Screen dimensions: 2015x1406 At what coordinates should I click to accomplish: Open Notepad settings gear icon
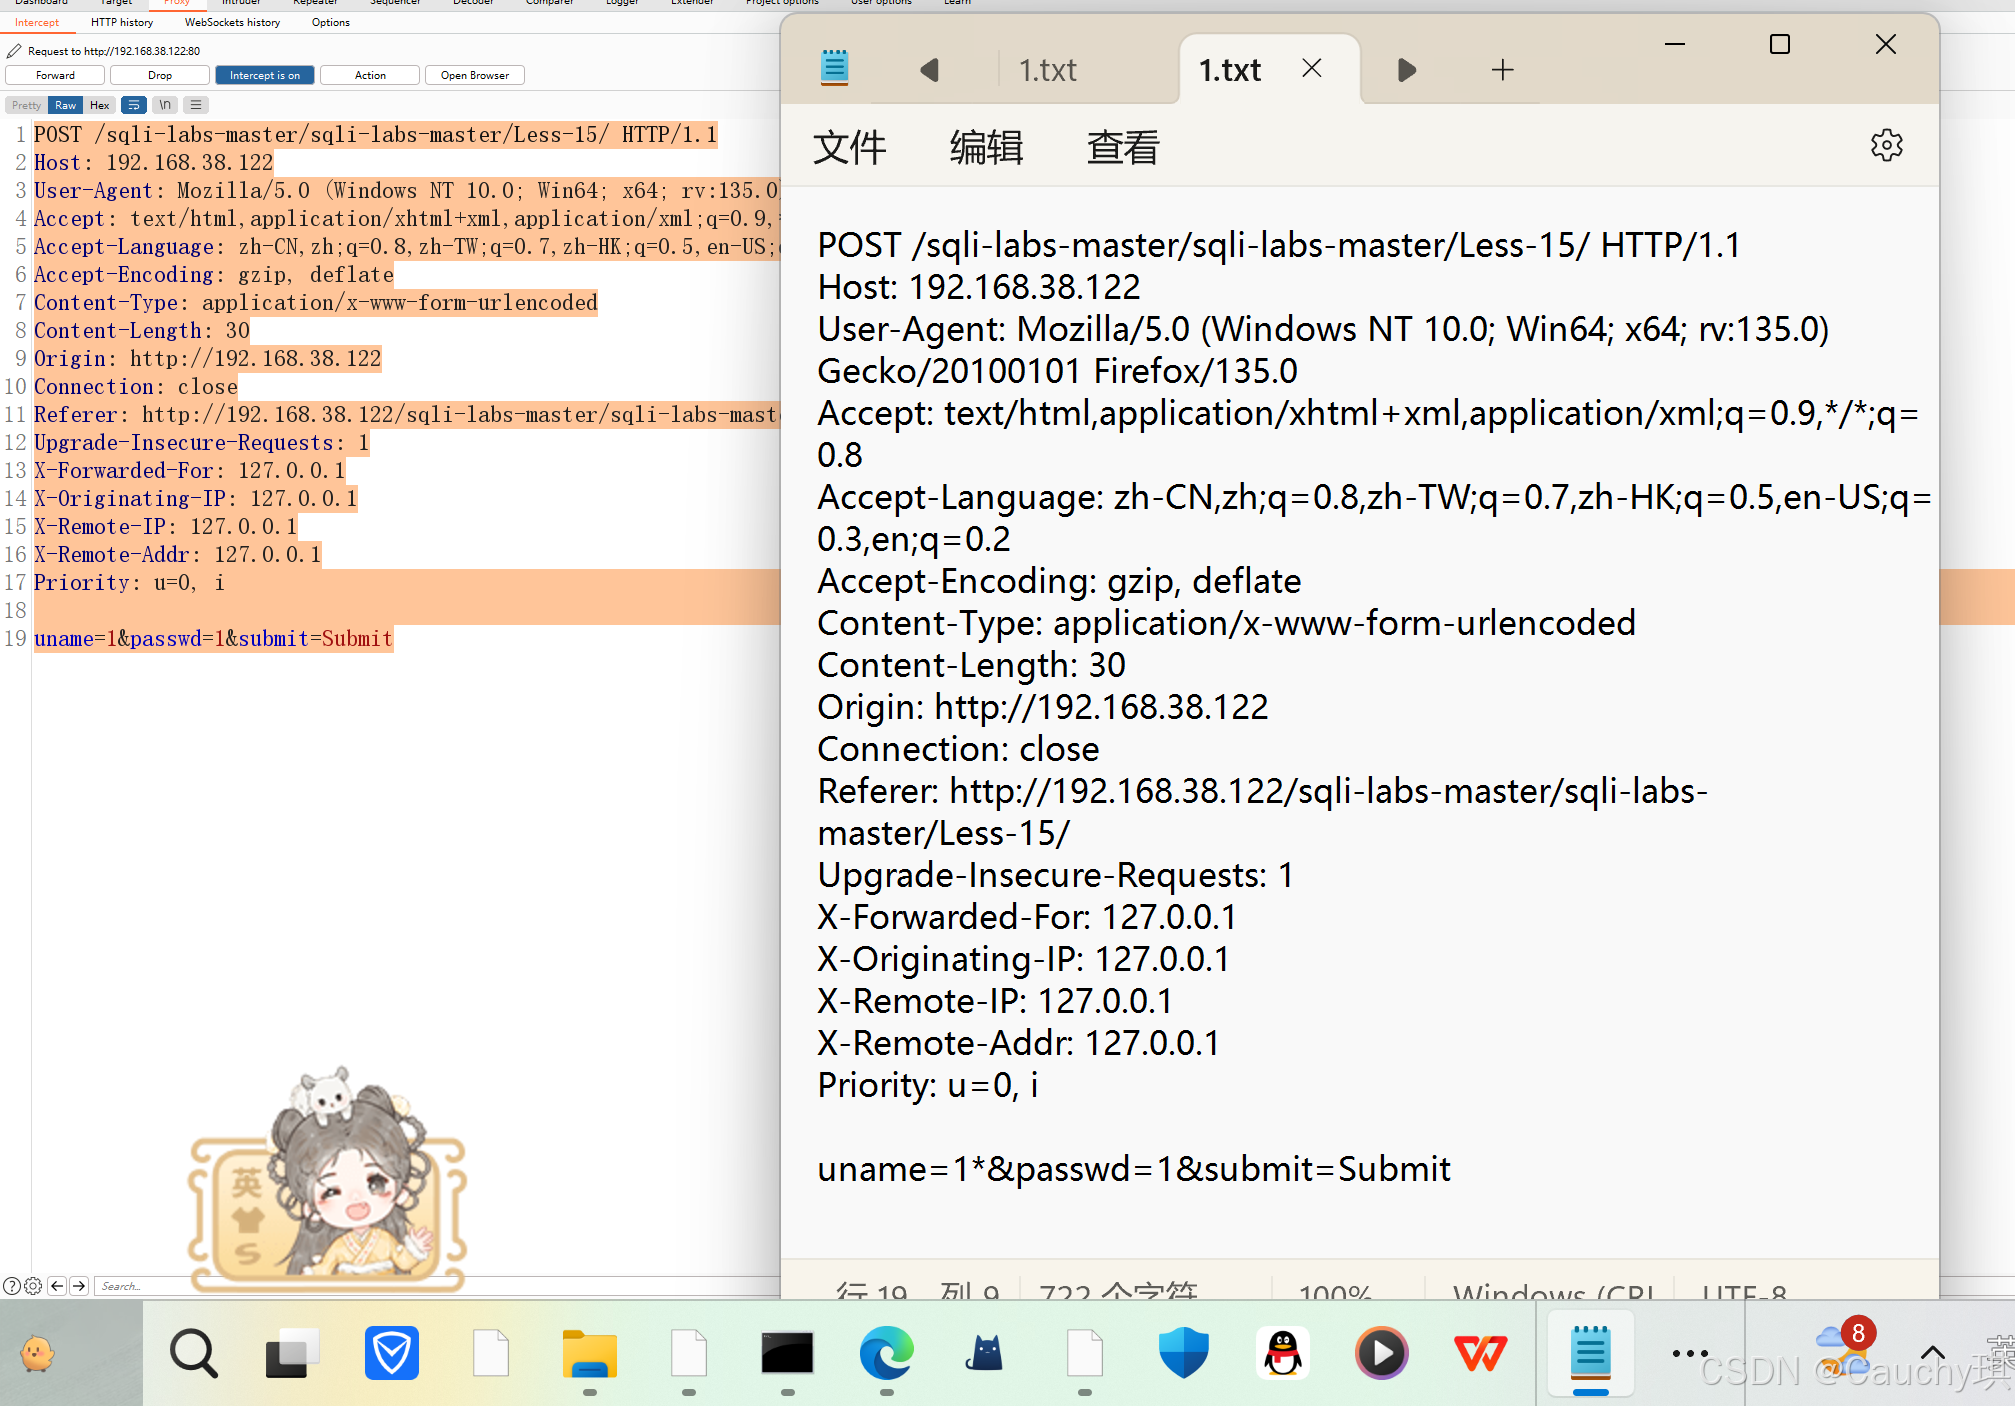[1886, 146]
